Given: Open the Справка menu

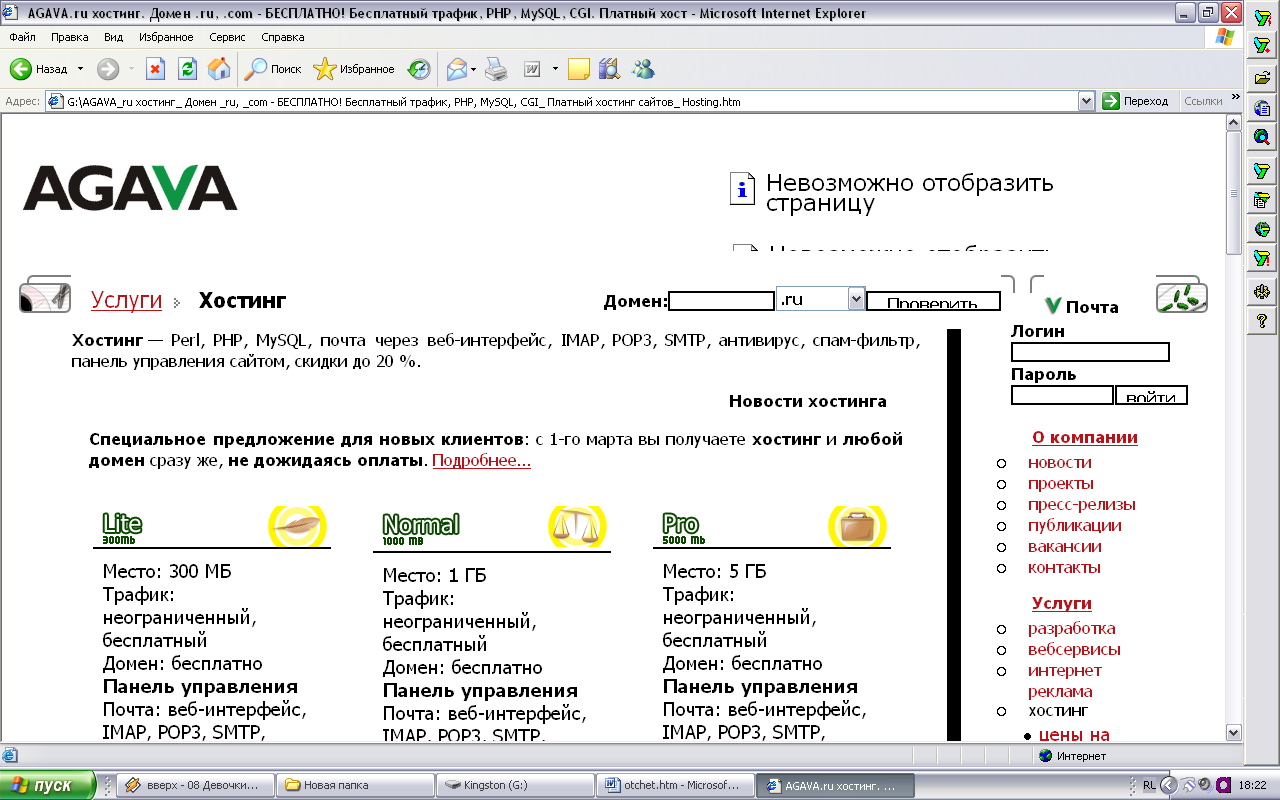Looking at the screenshot, I should coord(283,37).
